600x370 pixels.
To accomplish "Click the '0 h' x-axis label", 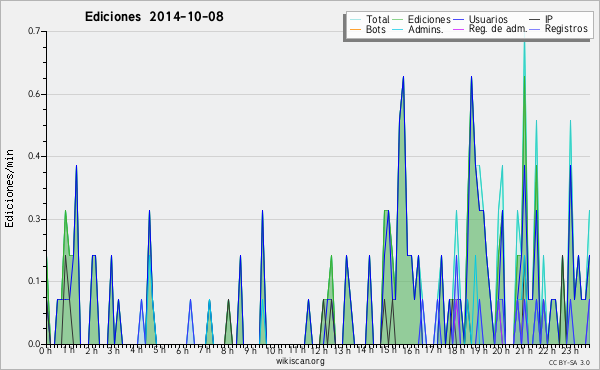I will click(x=46, y=350).
